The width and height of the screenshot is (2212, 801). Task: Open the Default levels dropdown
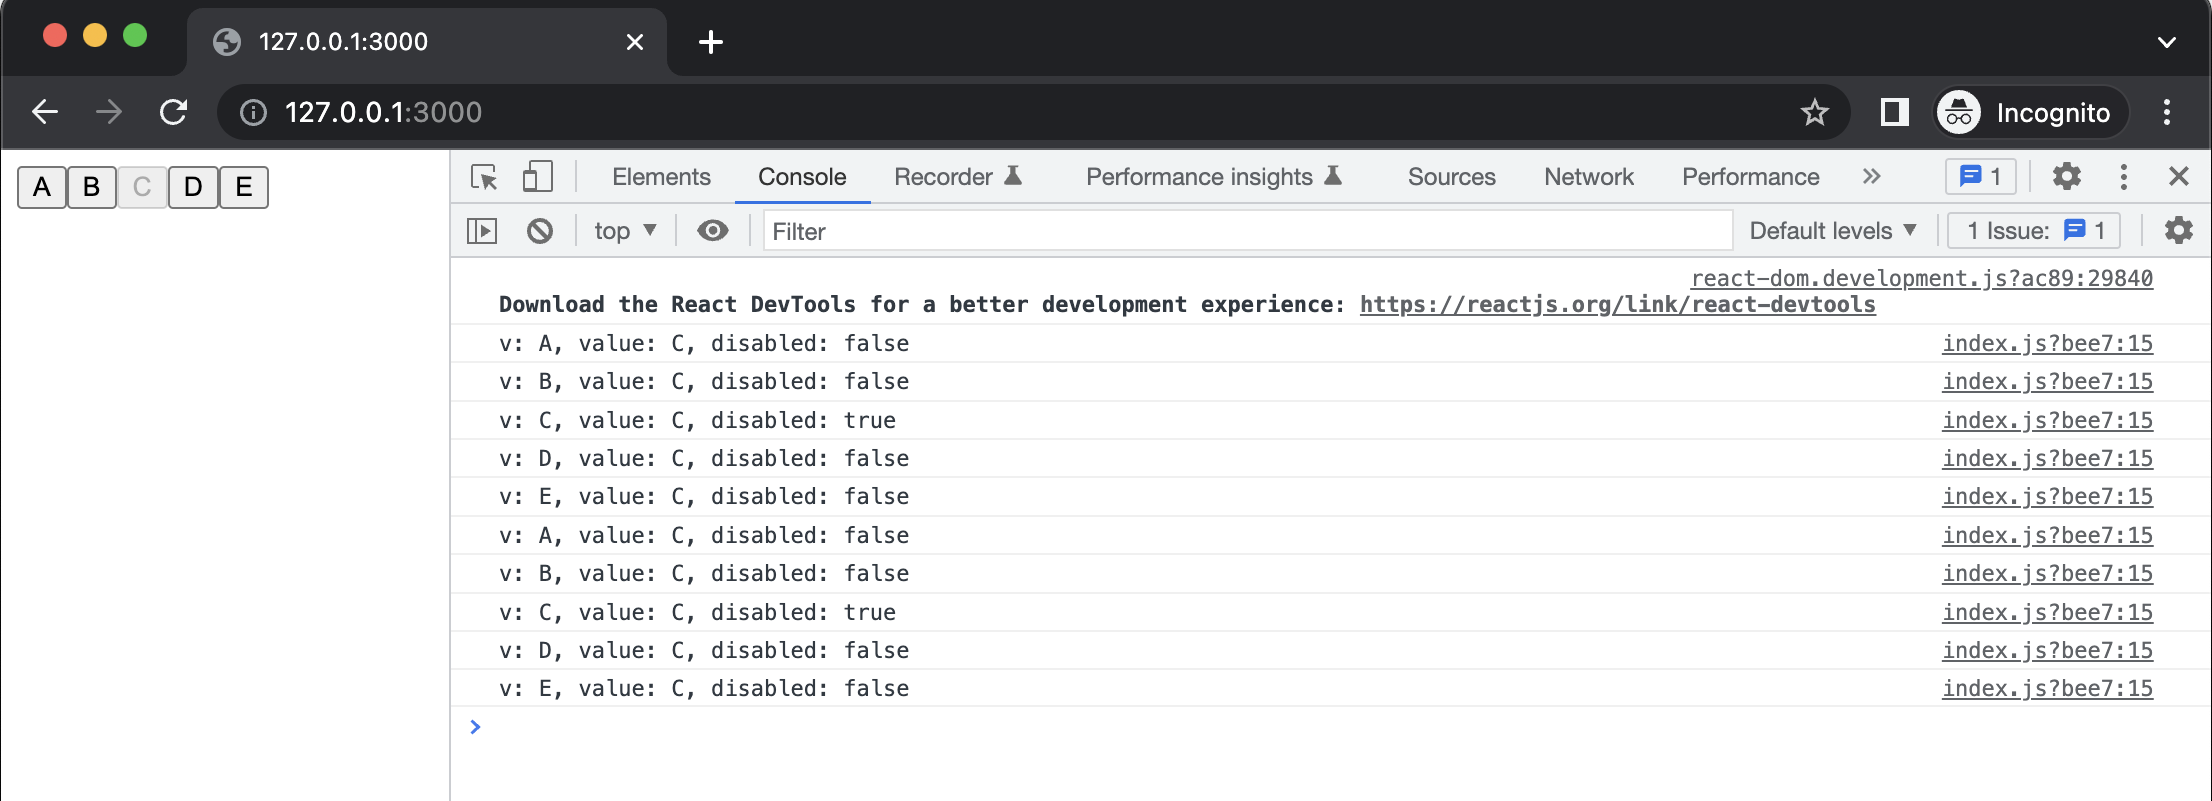(1832, 231)
